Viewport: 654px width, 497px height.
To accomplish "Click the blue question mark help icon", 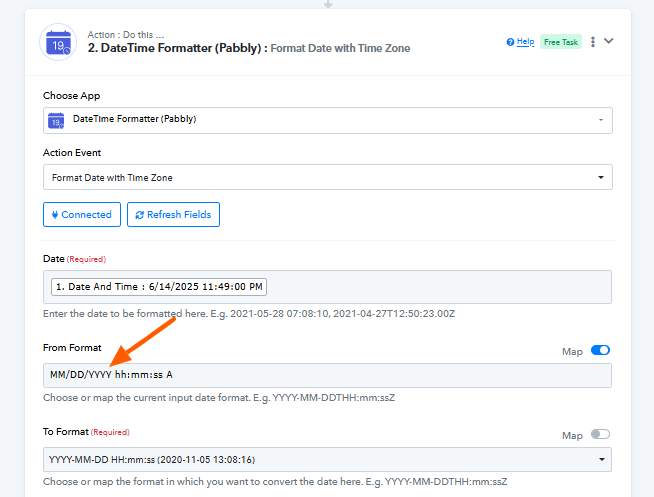I will coord(510,42).
